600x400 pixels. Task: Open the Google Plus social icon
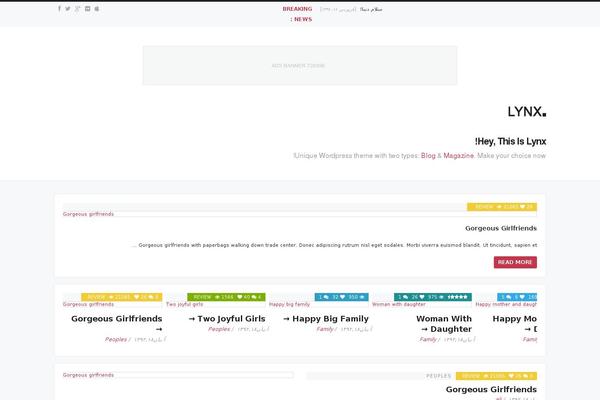click(77, 8)
